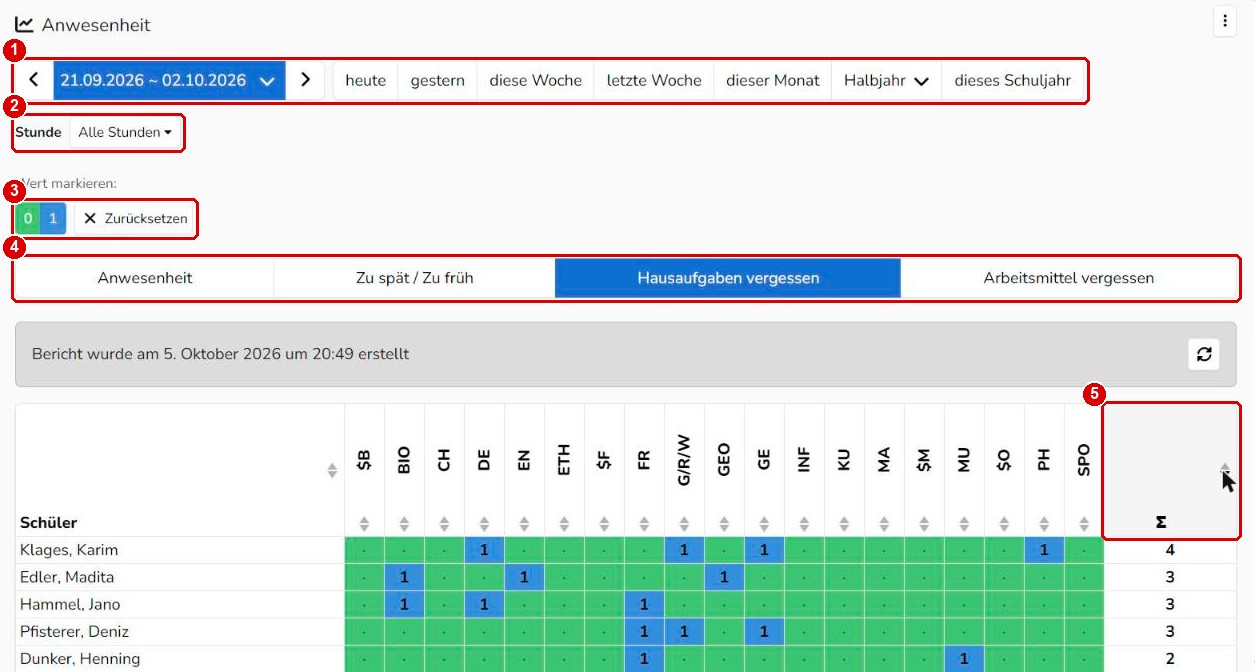This screenshot has width=1255, height=672.
Task: Open the date range 21.09.2026 ~ 02.10.2026 dropdown
Action: click(x=169, y=80)
